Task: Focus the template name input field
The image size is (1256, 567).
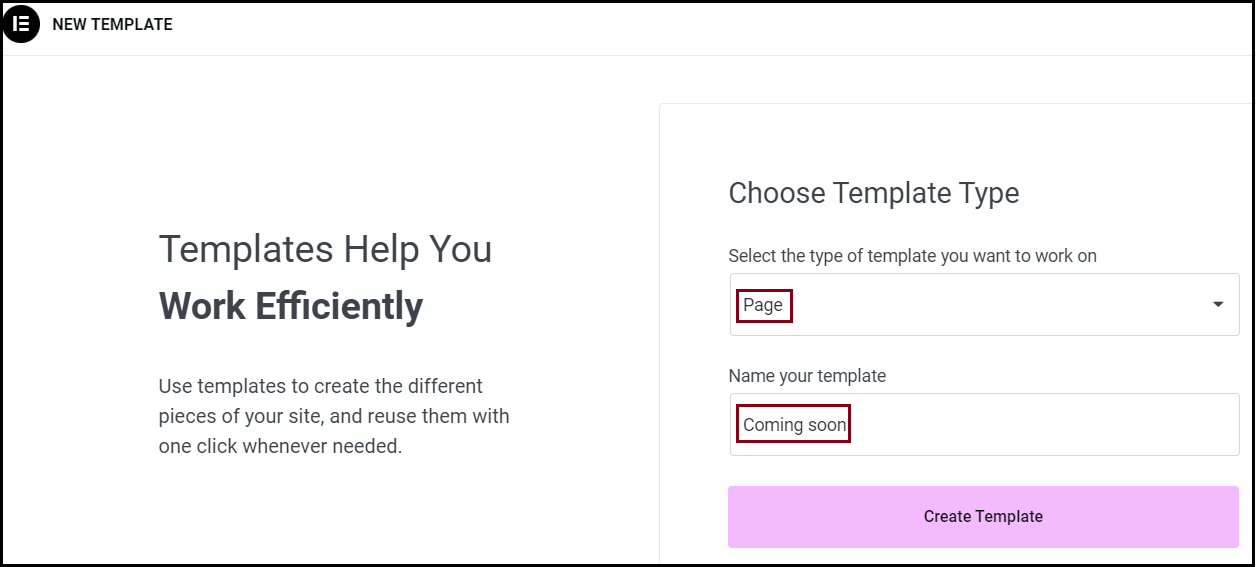Action: tap(1040, 425)
